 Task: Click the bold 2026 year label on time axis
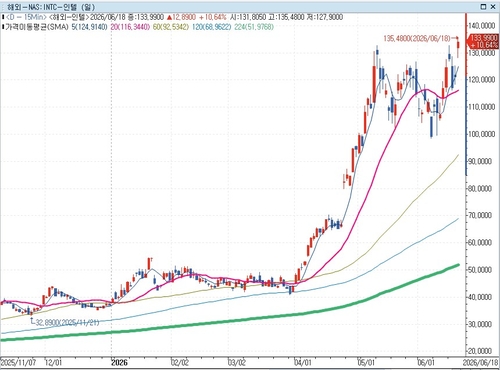pos(119,363)
